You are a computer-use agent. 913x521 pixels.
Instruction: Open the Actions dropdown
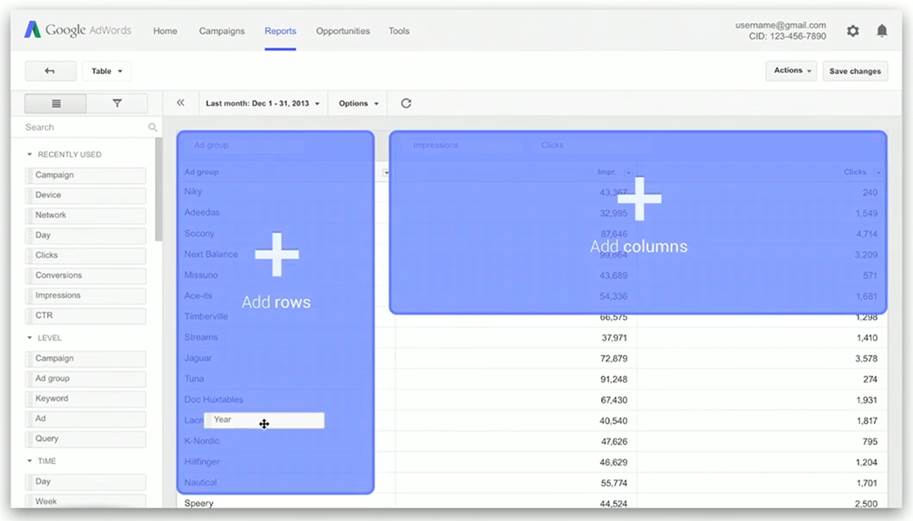(791, 70)
